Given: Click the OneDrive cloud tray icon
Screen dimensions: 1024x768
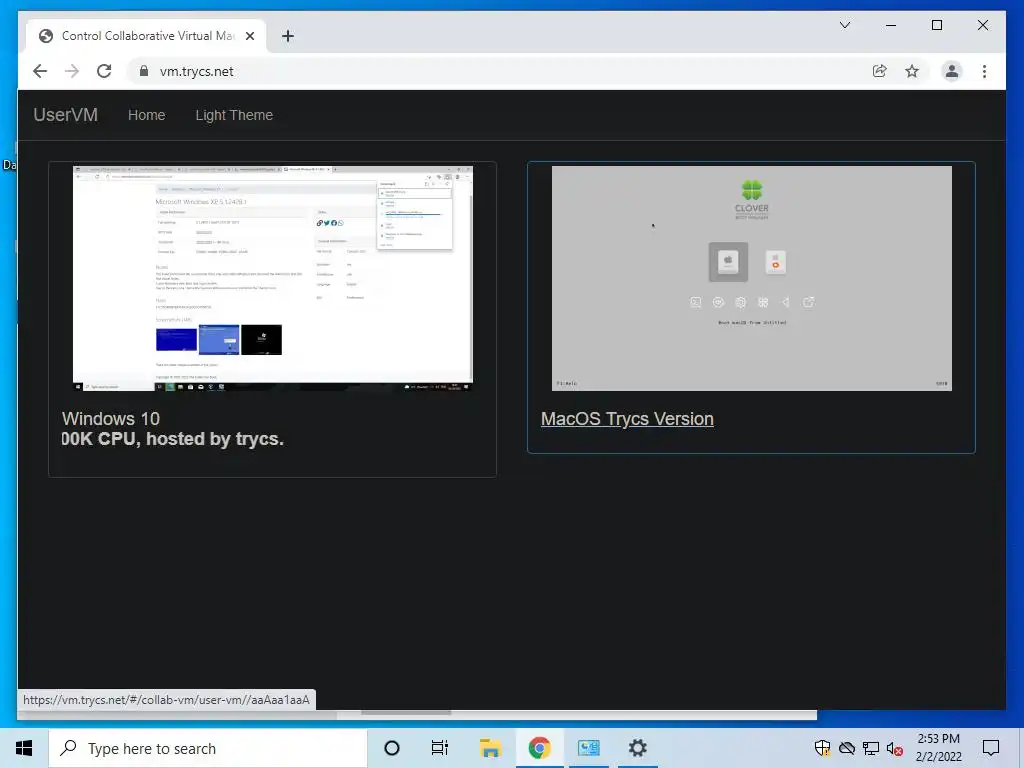Looking at the screenshot, I should [846, 748].
